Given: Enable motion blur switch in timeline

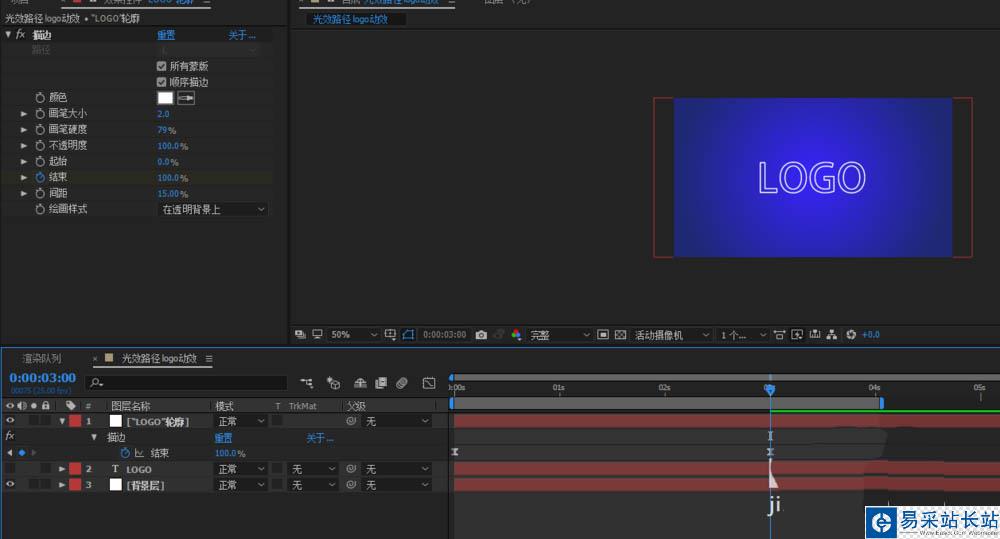Looking at the screenshot, I should click(402, 383).
